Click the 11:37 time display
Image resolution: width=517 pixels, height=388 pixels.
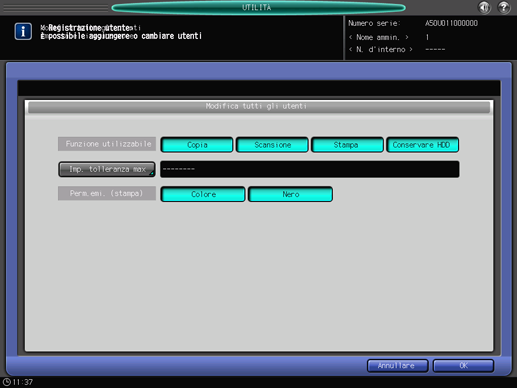coord(23,382)
